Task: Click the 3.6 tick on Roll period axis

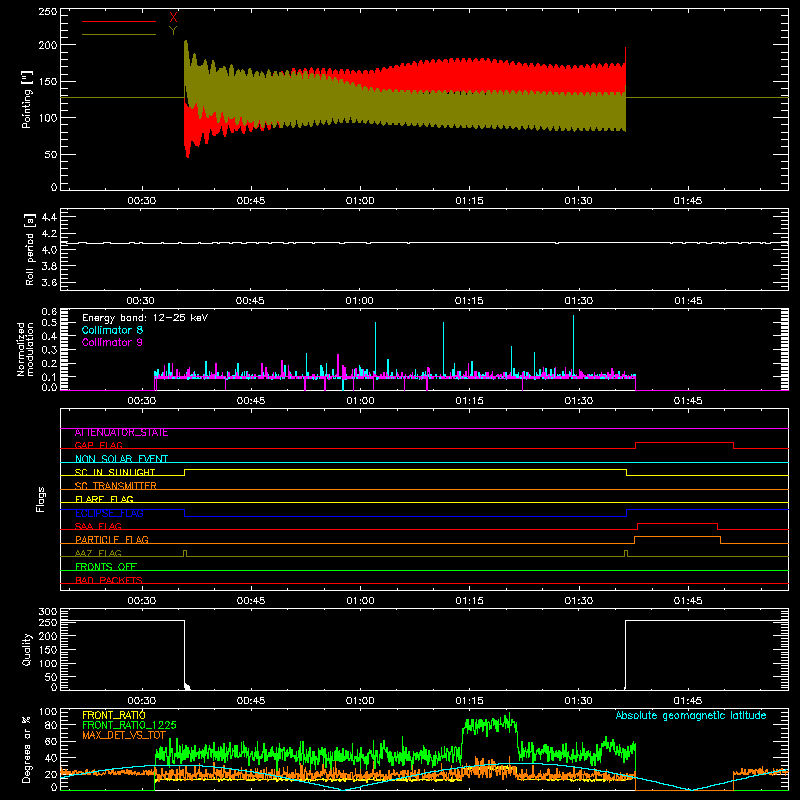Action: (x=49, y=282)
